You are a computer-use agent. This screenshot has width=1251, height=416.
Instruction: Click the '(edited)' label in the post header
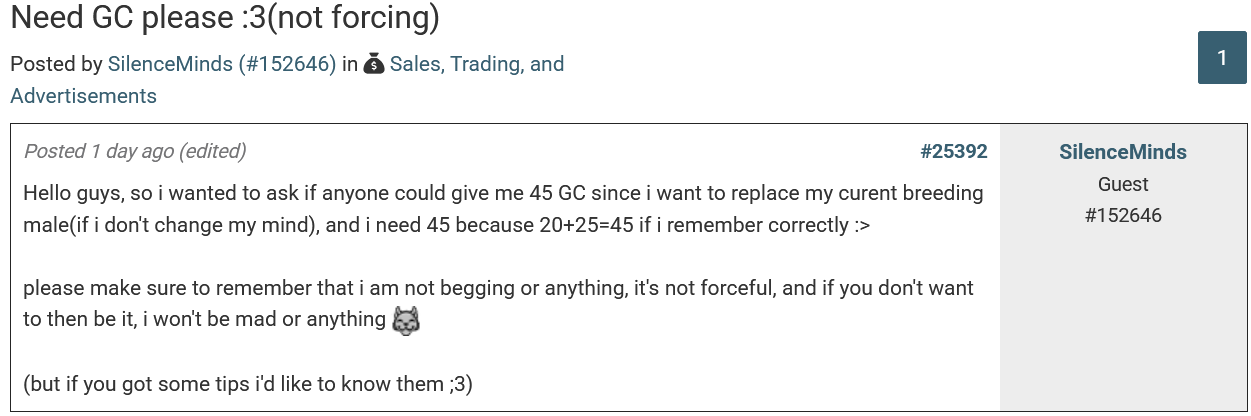coord(212,151)
